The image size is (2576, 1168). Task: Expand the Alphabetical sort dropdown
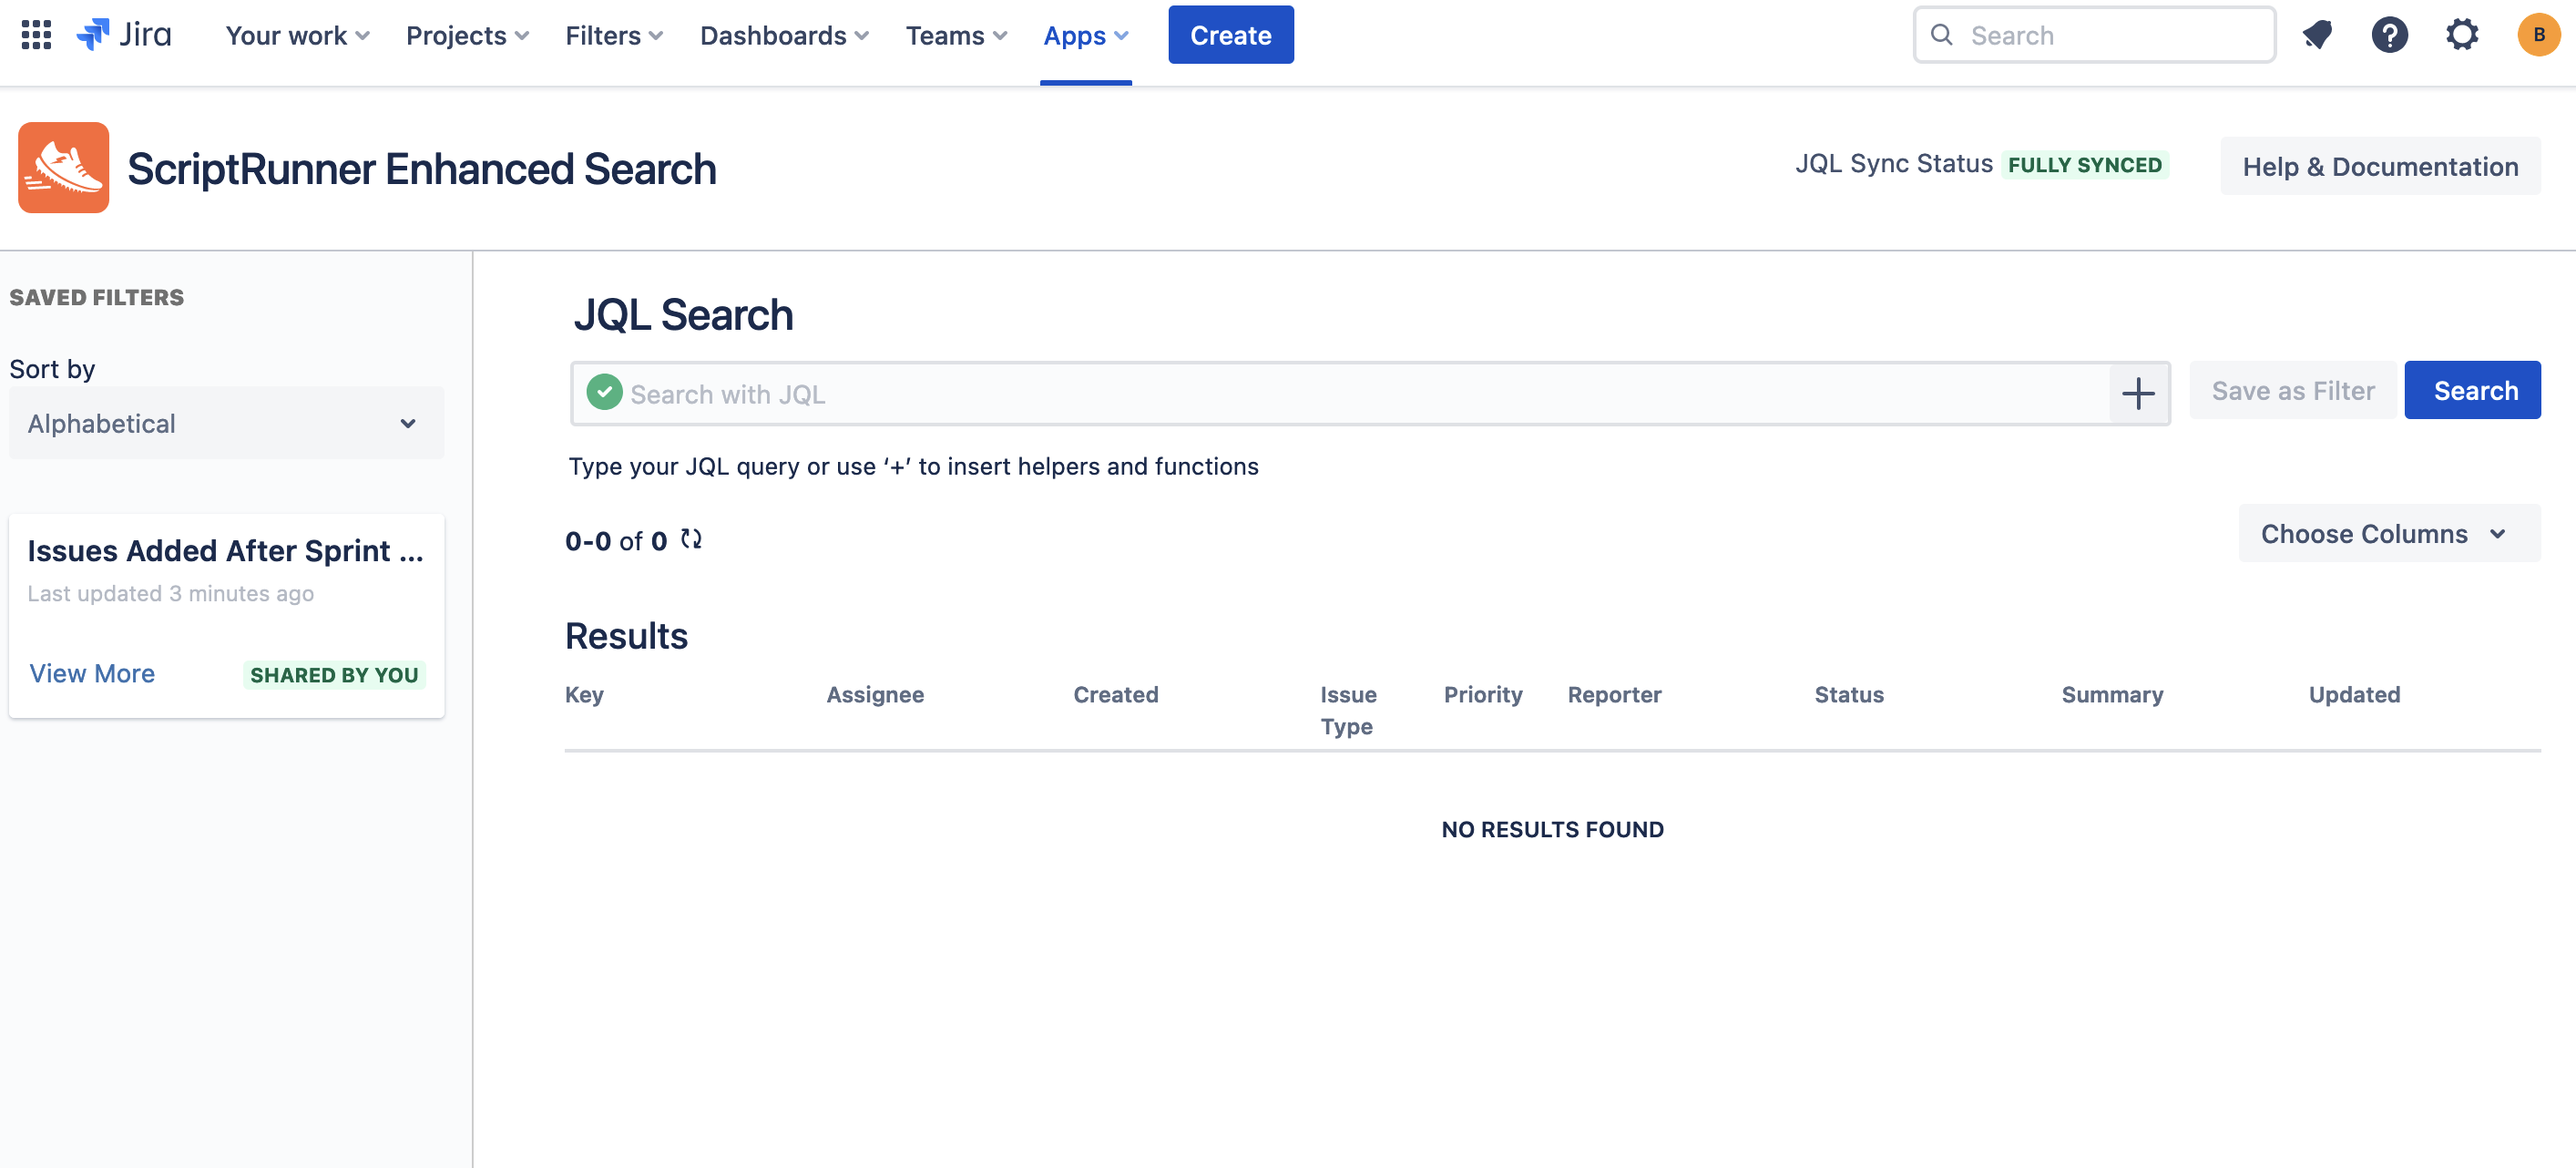[226, 423]
